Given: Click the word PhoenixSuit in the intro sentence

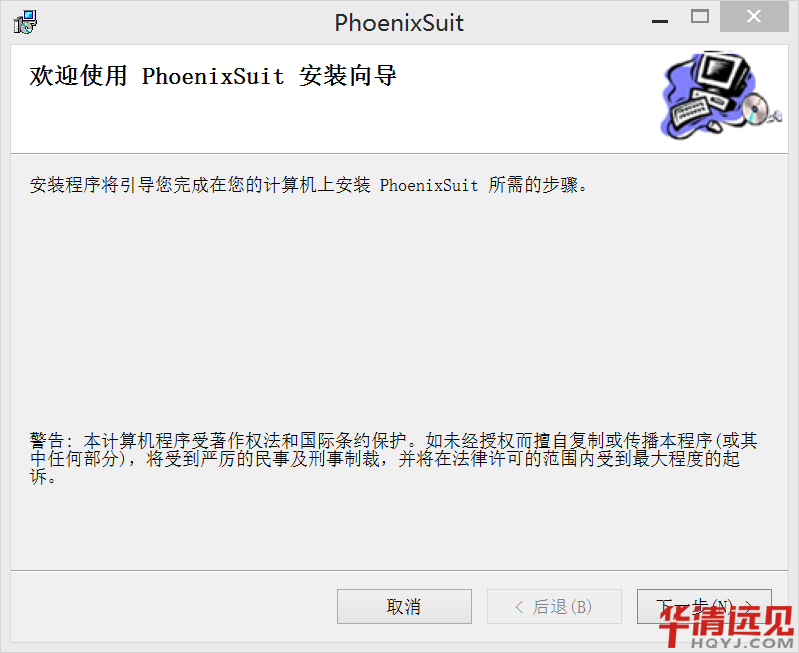Looking at the screenshot, I should 429,185.
